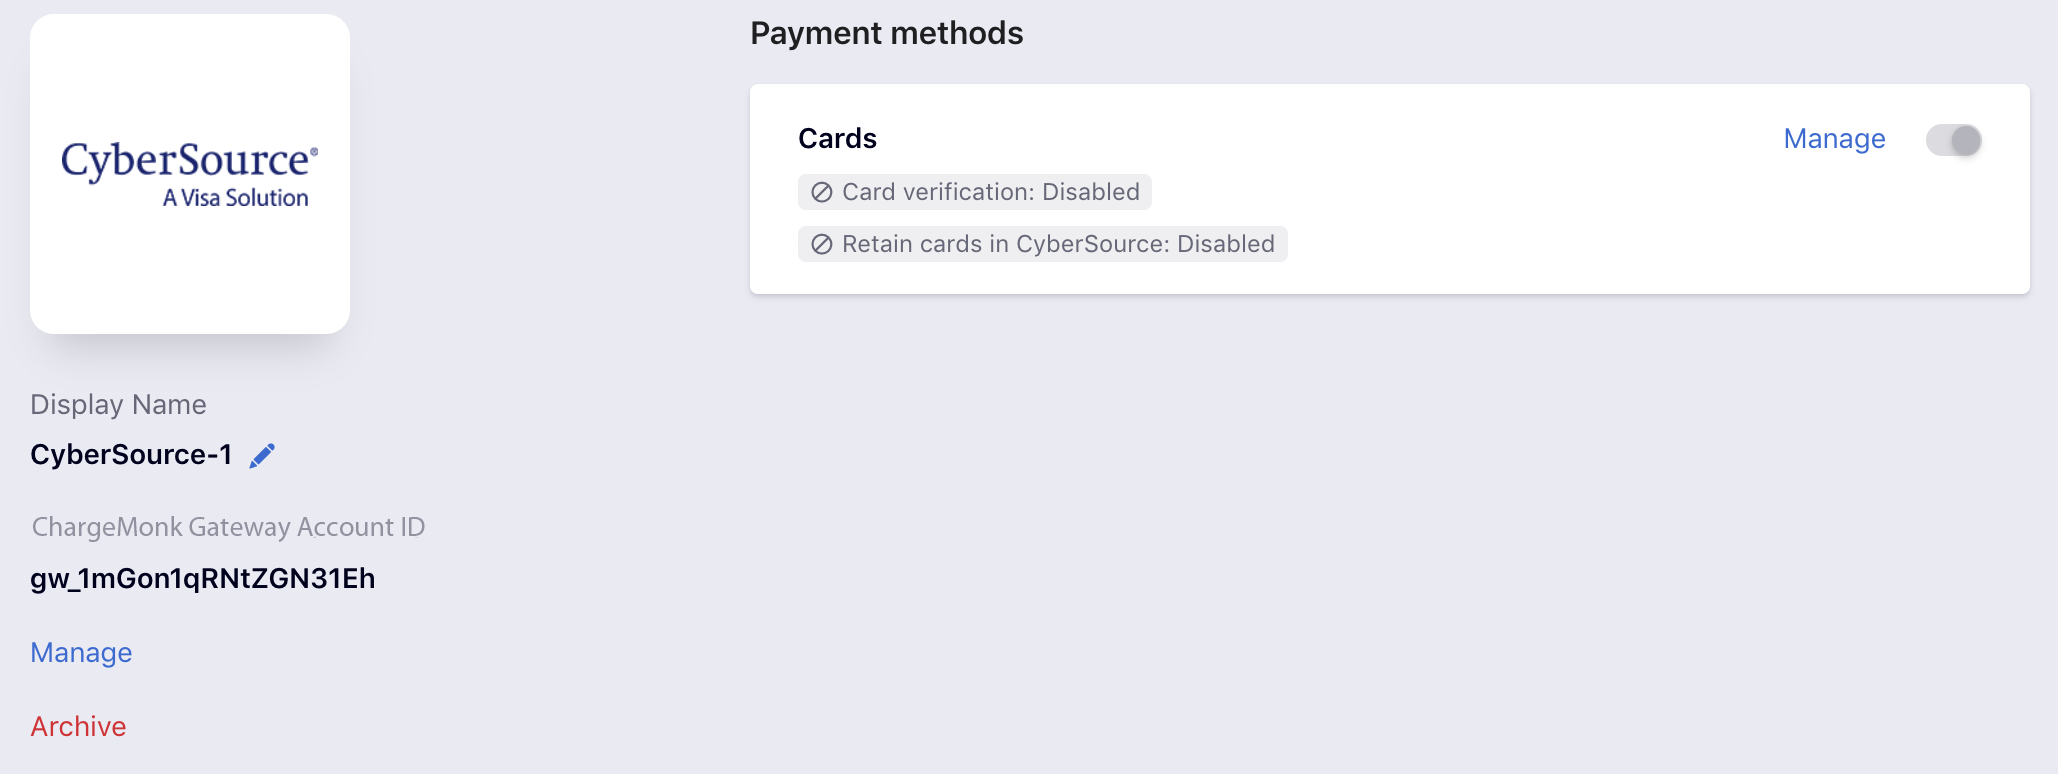Click the Display Name label
The height and width of the screenshot is (774, 2058).
(118, 405)
